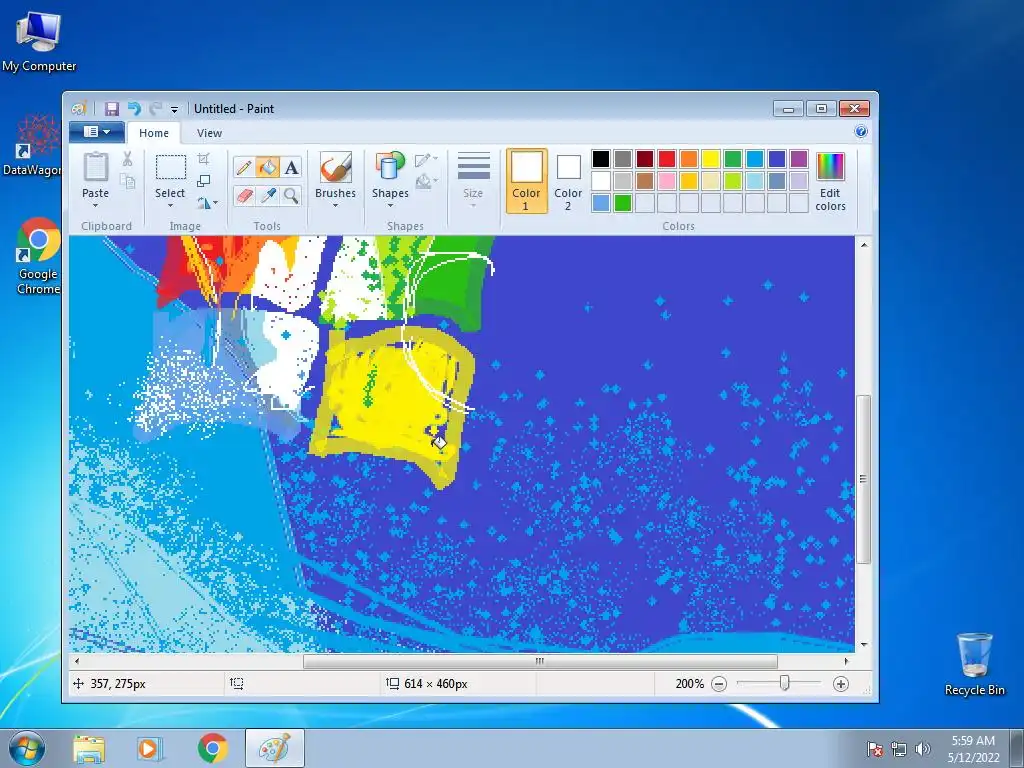Viewport: 1024px width, 768px height.
Task: Open My Computer desktop icon
Action: tap(39, 40)
